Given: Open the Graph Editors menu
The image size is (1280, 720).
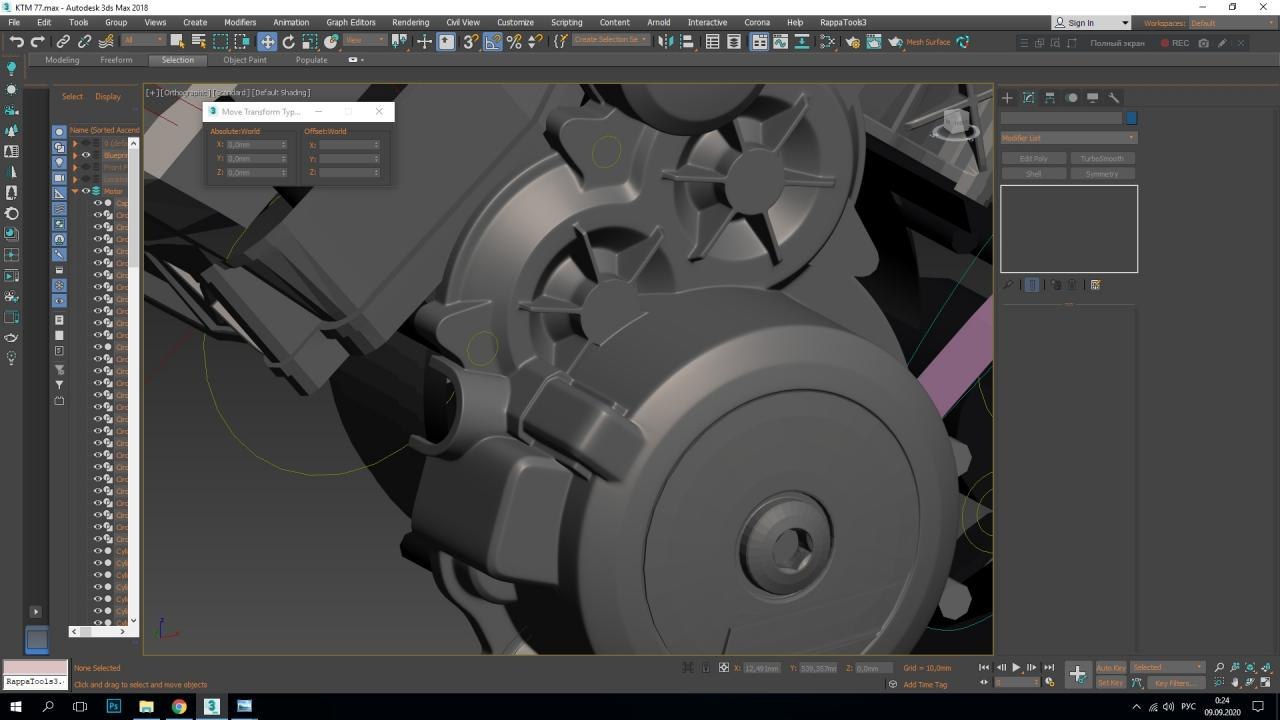Looking at the screenshot, I should click(351, 22).
